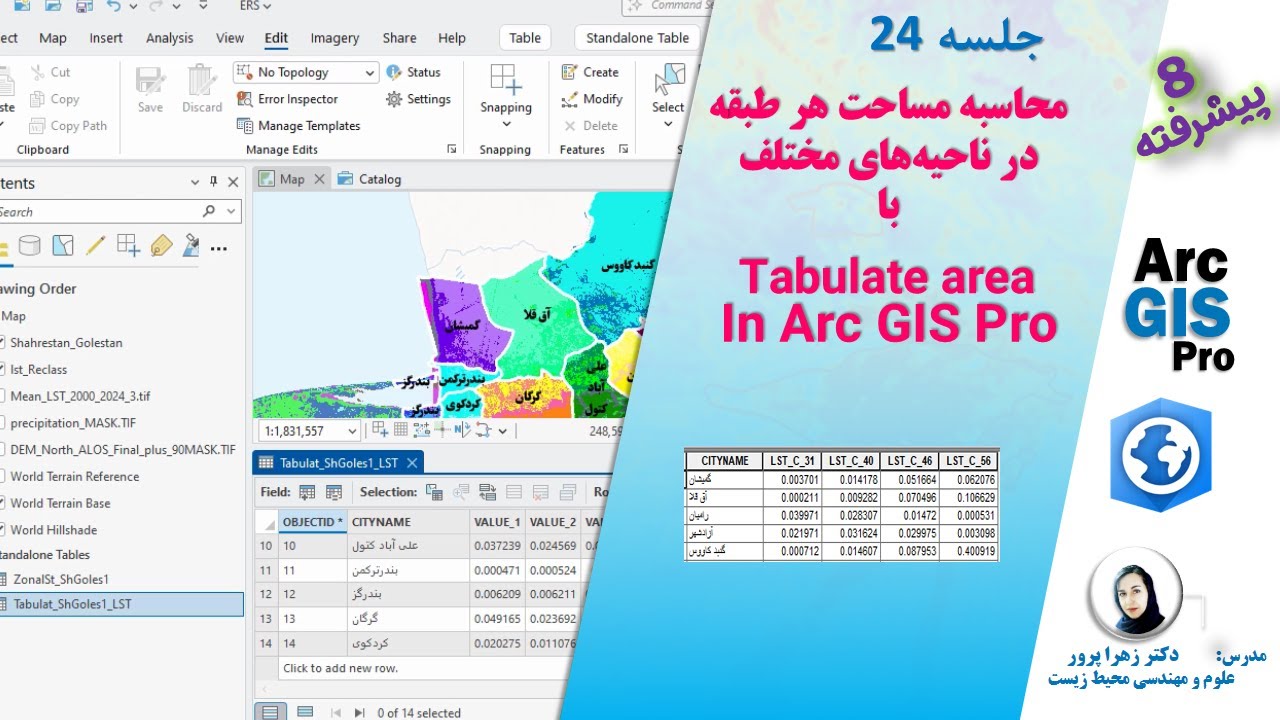Screen dimensions: 1280x720
Task: Open the Analysis ribbon tab
Action: (x=169, y=38)
